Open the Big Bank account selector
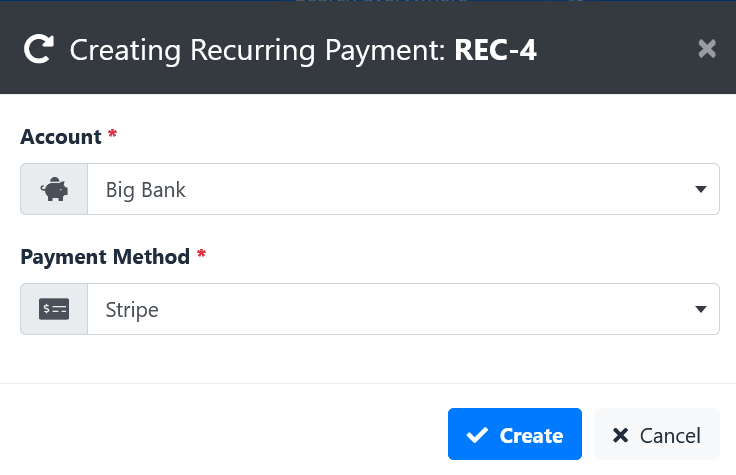The height and width of the screenshot is (475, 736). pyautogui.click(x=403, y=189)
